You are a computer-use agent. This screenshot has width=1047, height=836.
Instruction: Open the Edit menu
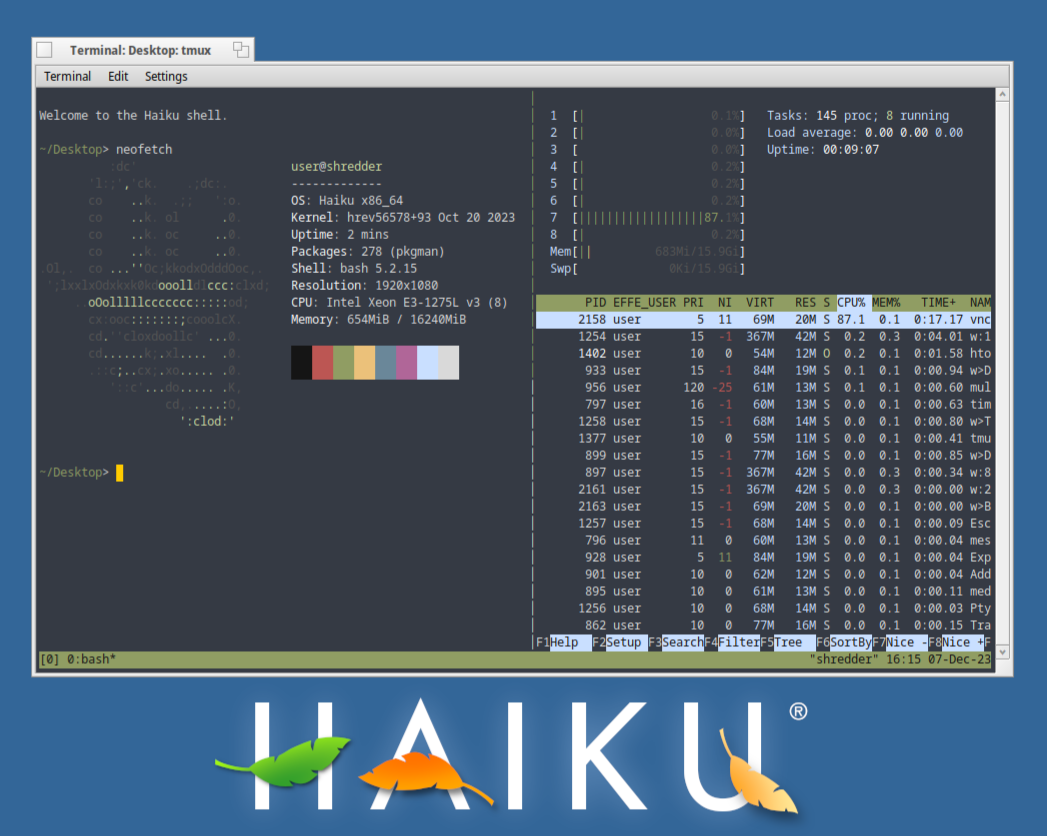pyautogui.click(x=118, y=76)
